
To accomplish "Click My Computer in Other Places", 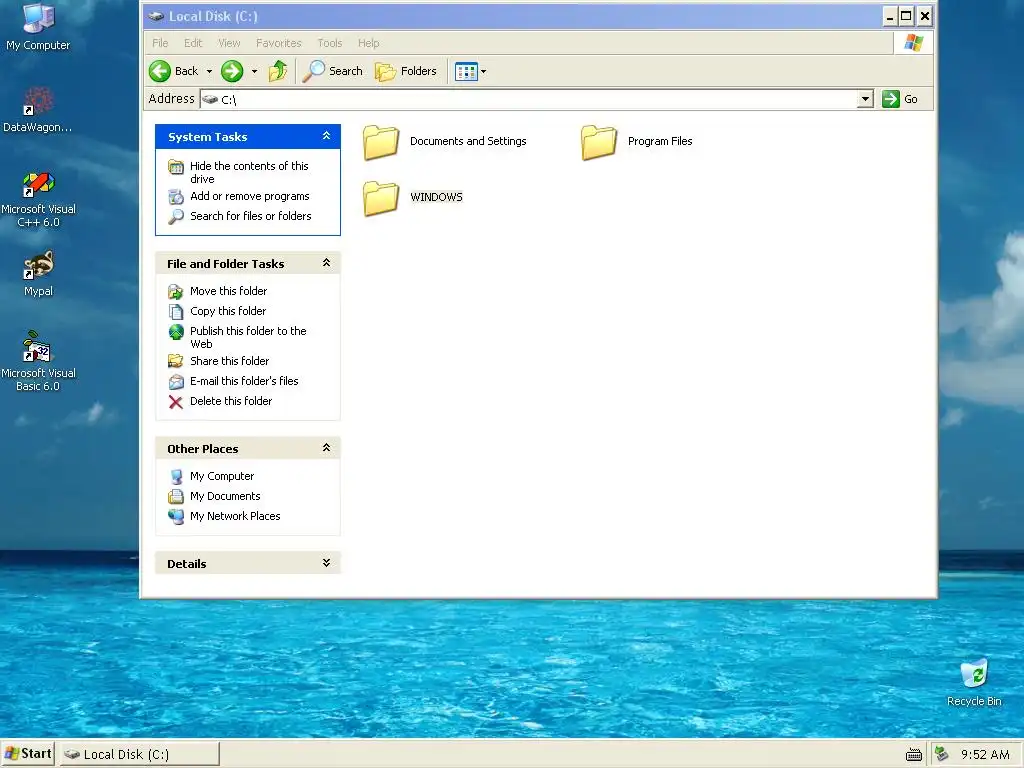I will click(222, 477).
